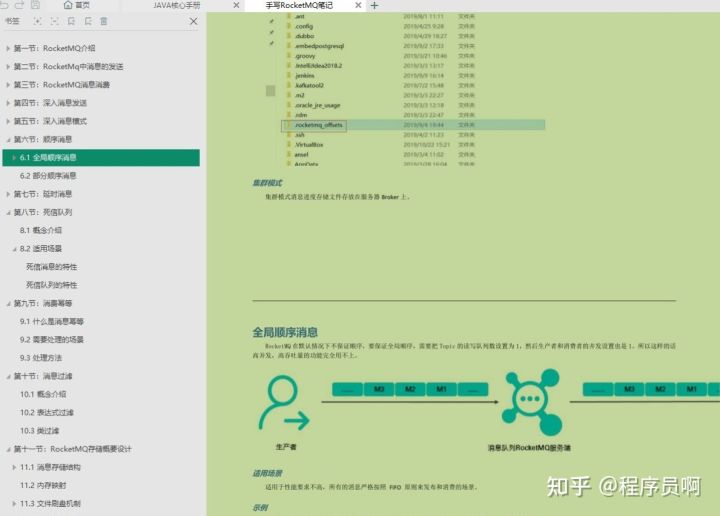This screenshot has height=516, width=720.
Task: Open bookmark 第三节：RocketMQ消息消费
Action: (62, 84)
